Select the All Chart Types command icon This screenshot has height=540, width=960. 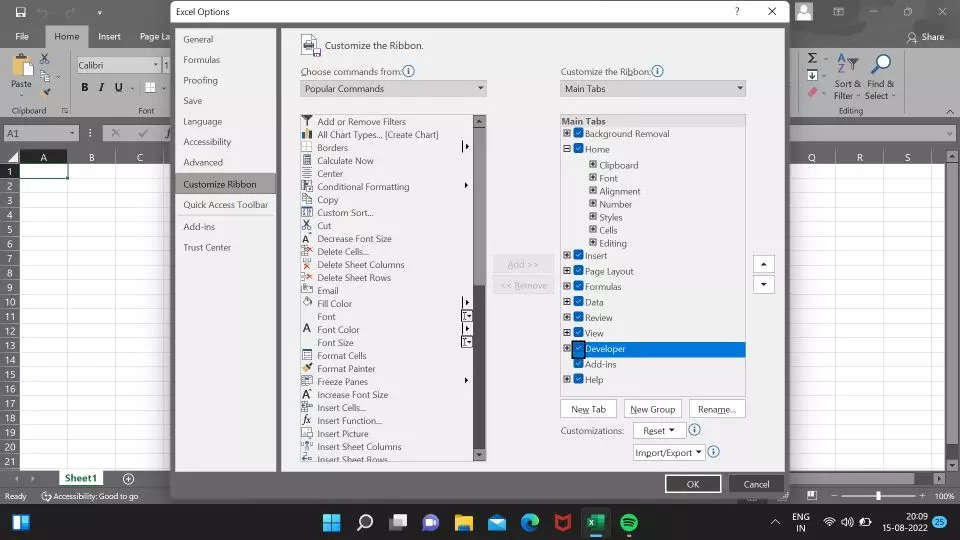307,134
